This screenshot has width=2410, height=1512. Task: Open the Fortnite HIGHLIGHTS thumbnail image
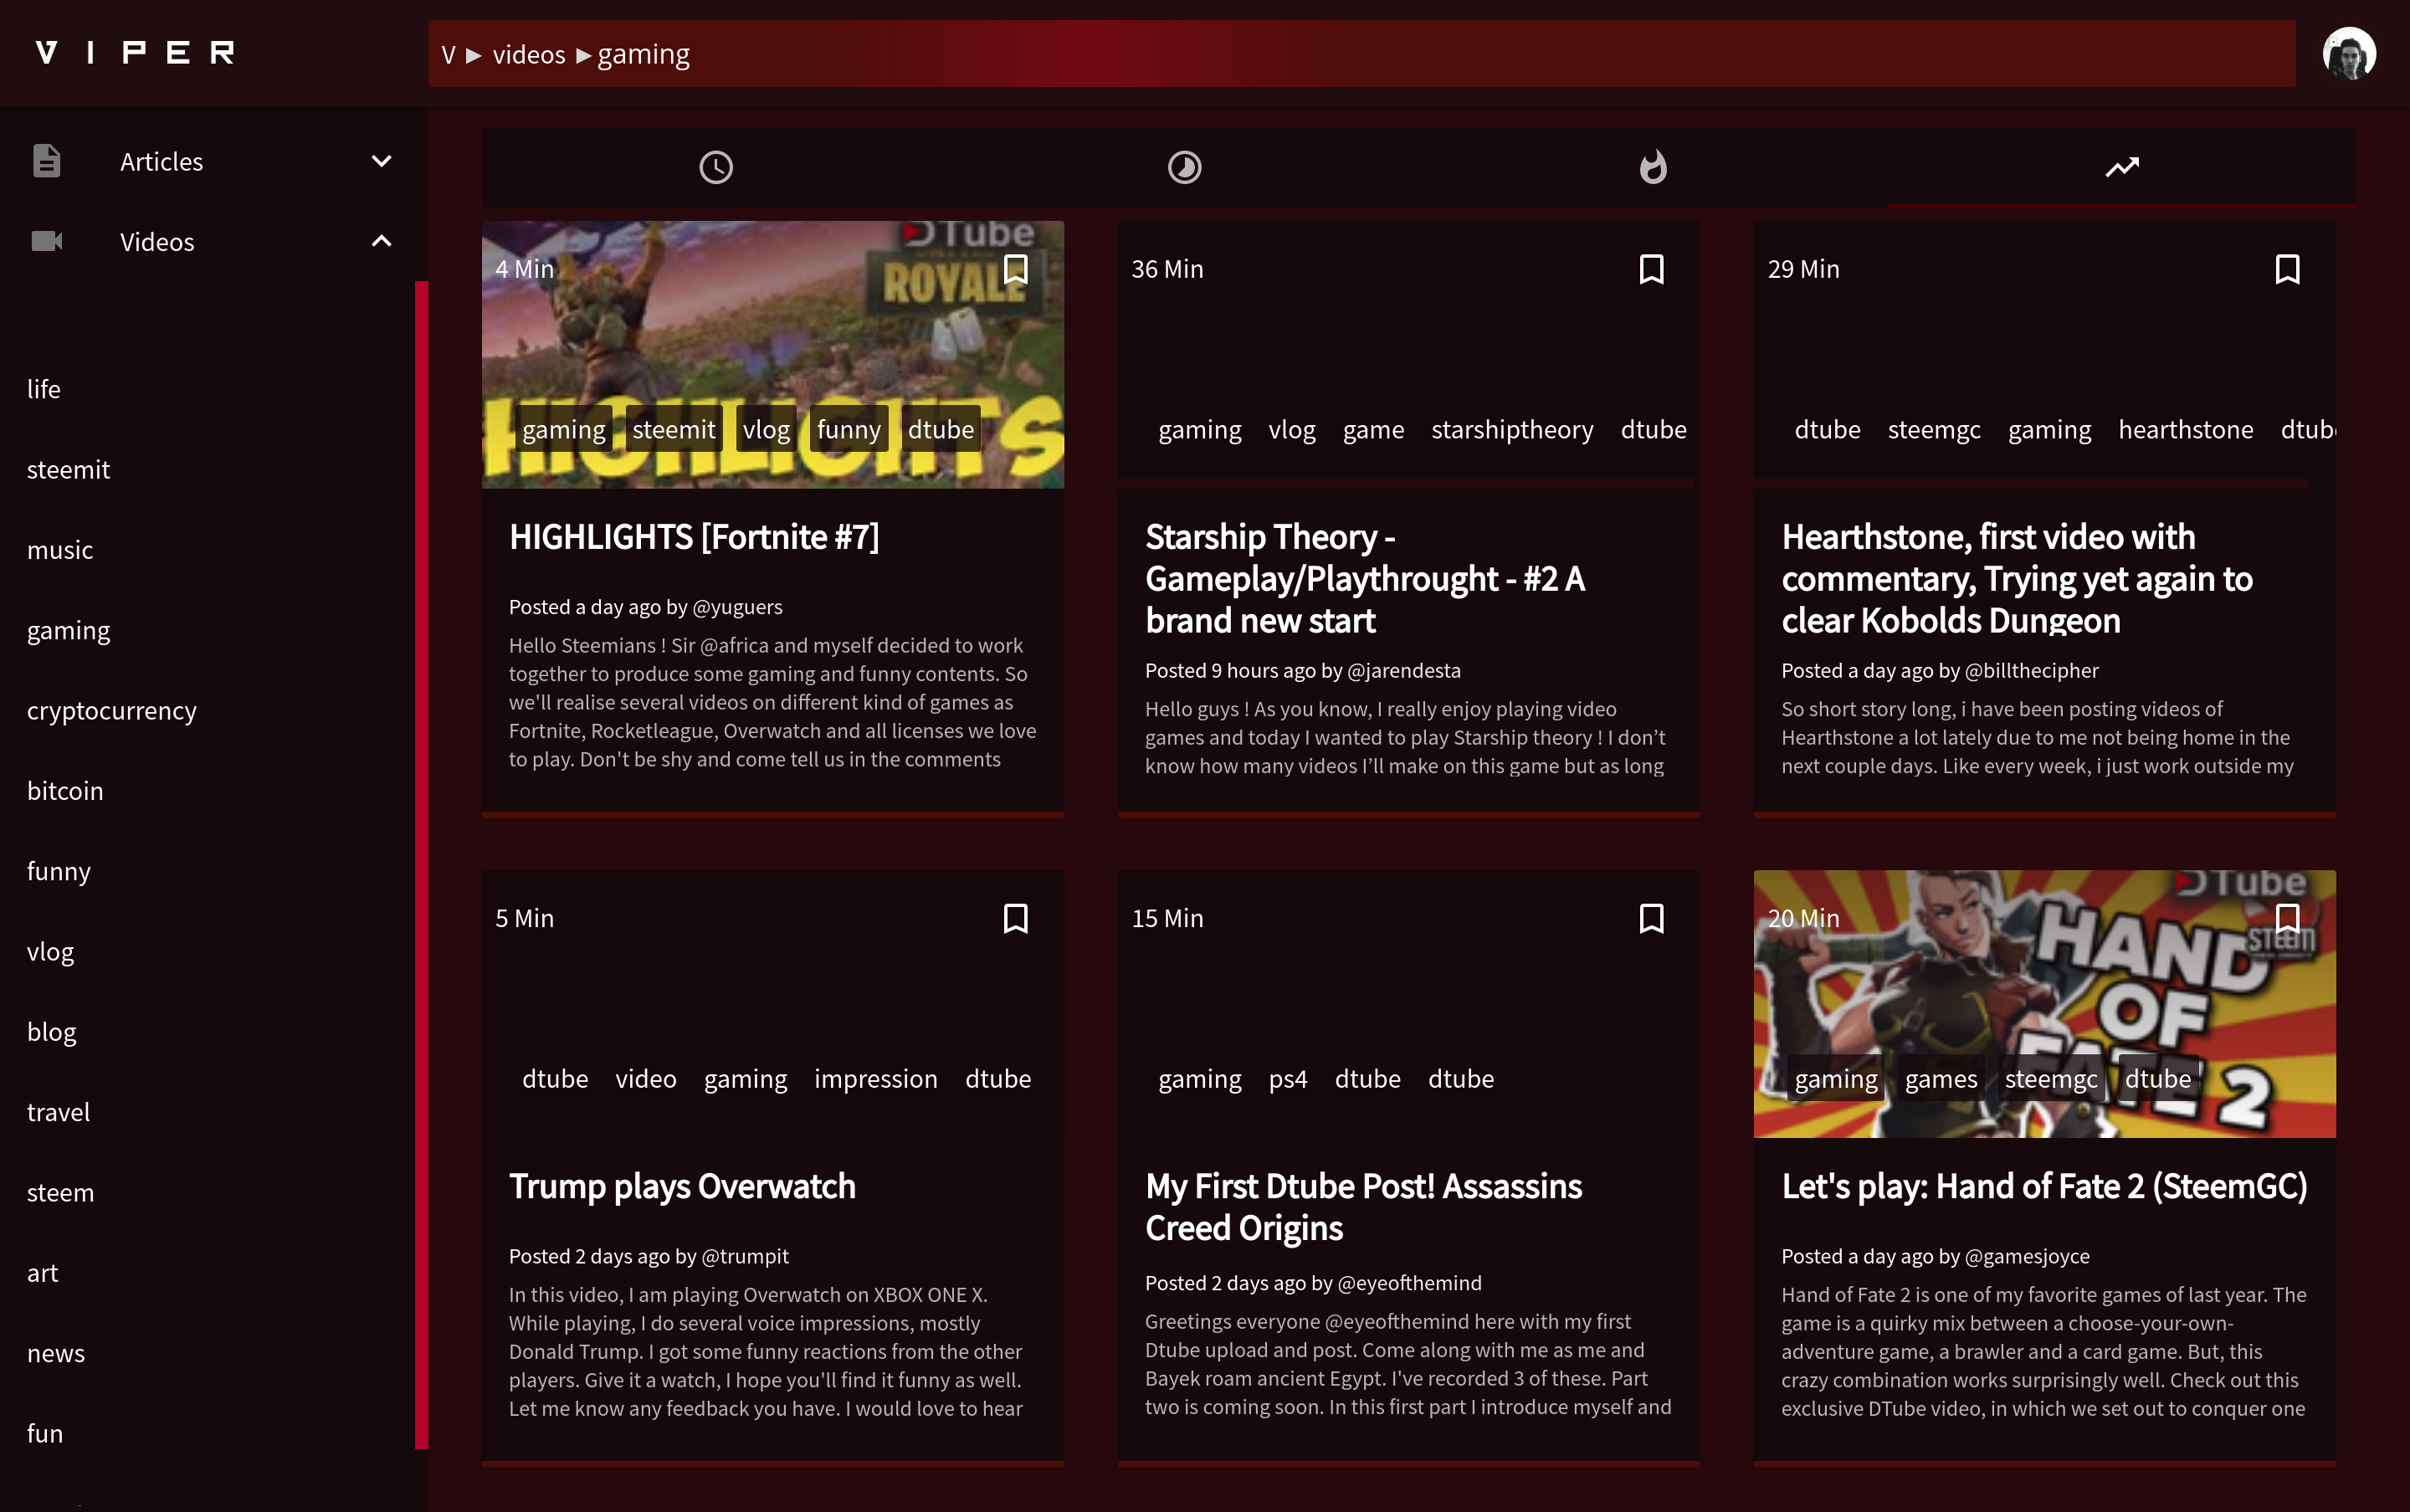[x=772, y=355]
